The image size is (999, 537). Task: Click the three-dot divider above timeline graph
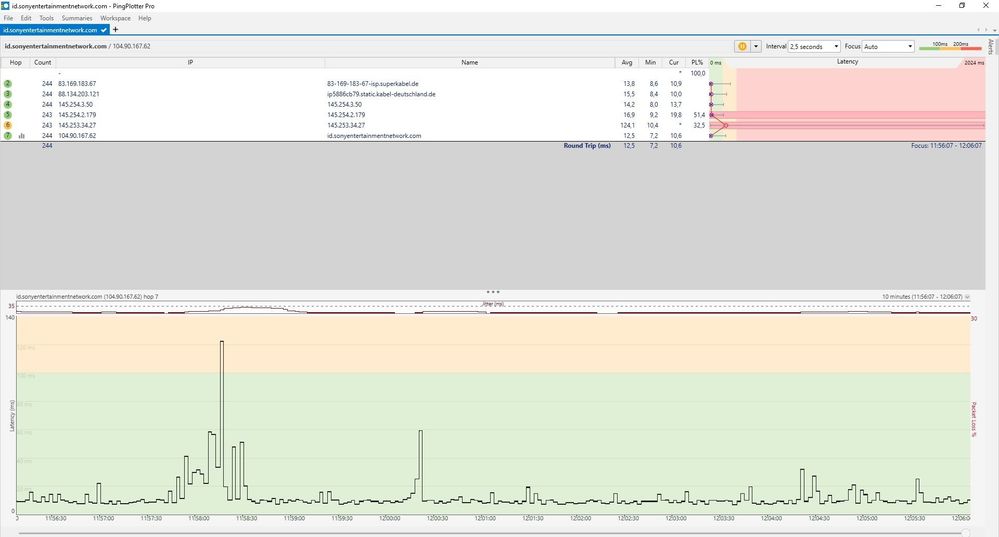pyautogui.click(x=492, y=291)
